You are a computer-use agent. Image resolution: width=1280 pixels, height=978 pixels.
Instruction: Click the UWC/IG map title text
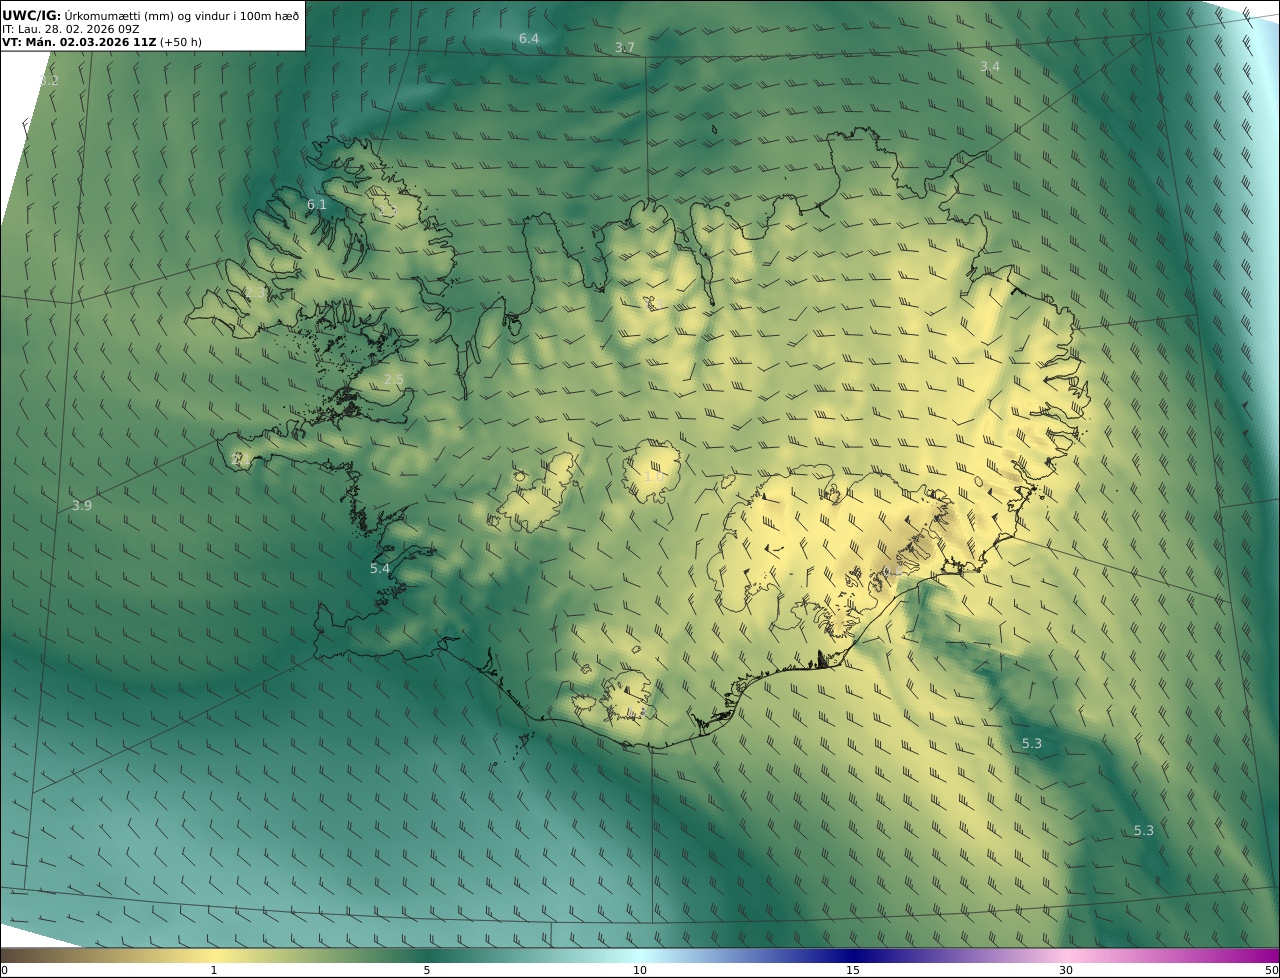151,15
